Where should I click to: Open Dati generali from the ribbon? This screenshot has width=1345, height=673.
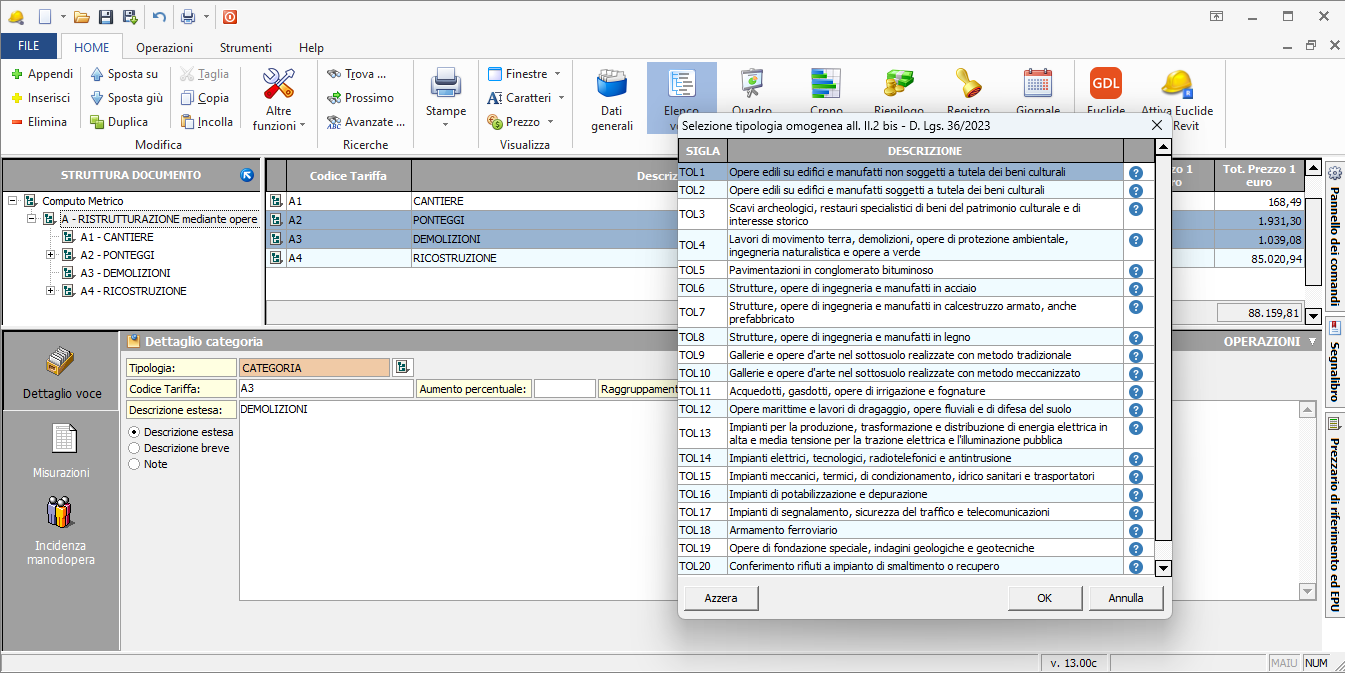point(611,86)
